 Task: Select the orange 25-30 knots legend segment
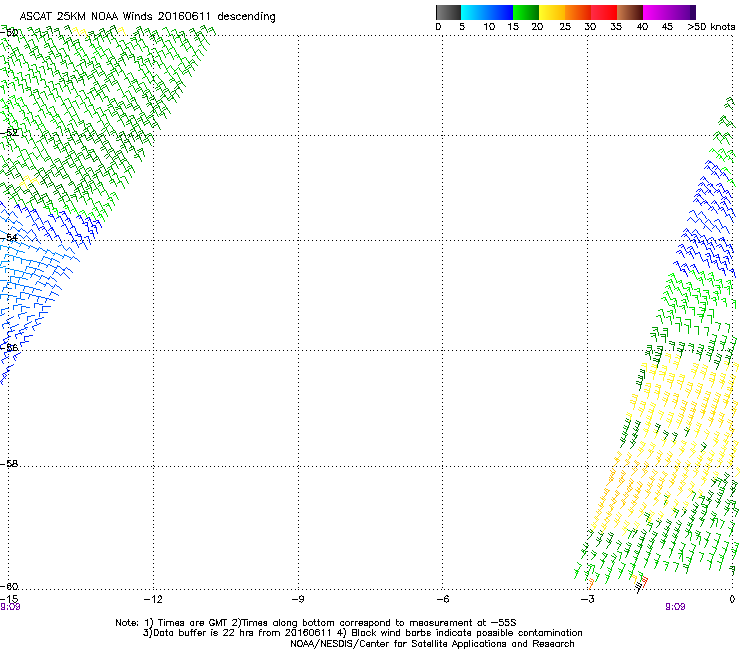578,12
